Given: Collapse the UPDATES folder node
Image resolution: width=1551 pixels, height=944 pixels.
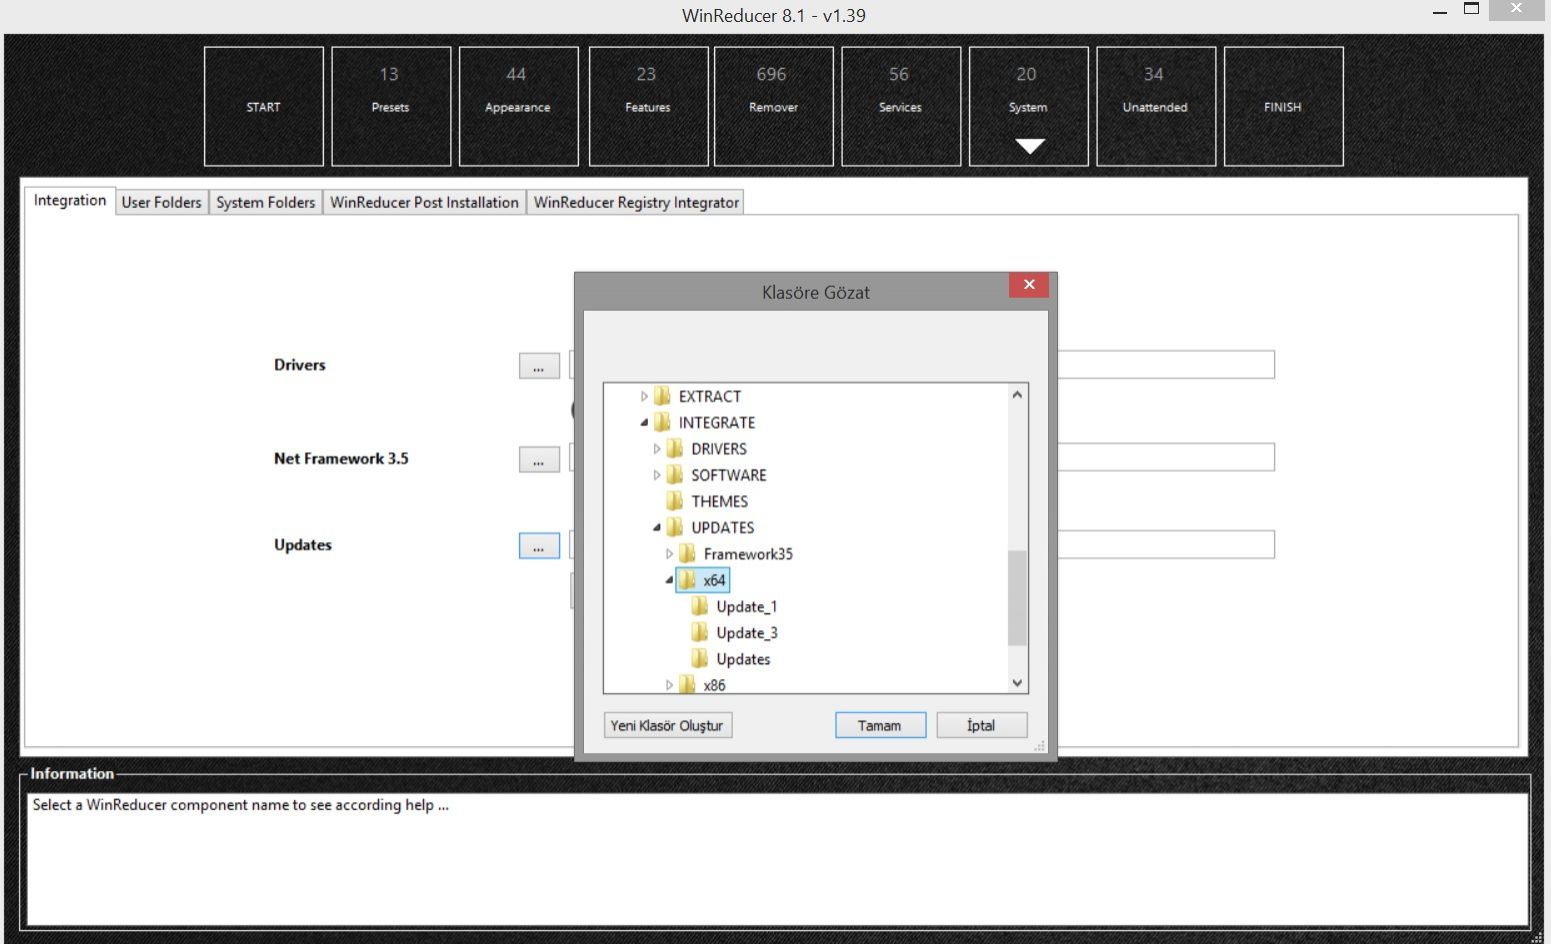Looking at the screenshot, I should (x=657, y=527).
